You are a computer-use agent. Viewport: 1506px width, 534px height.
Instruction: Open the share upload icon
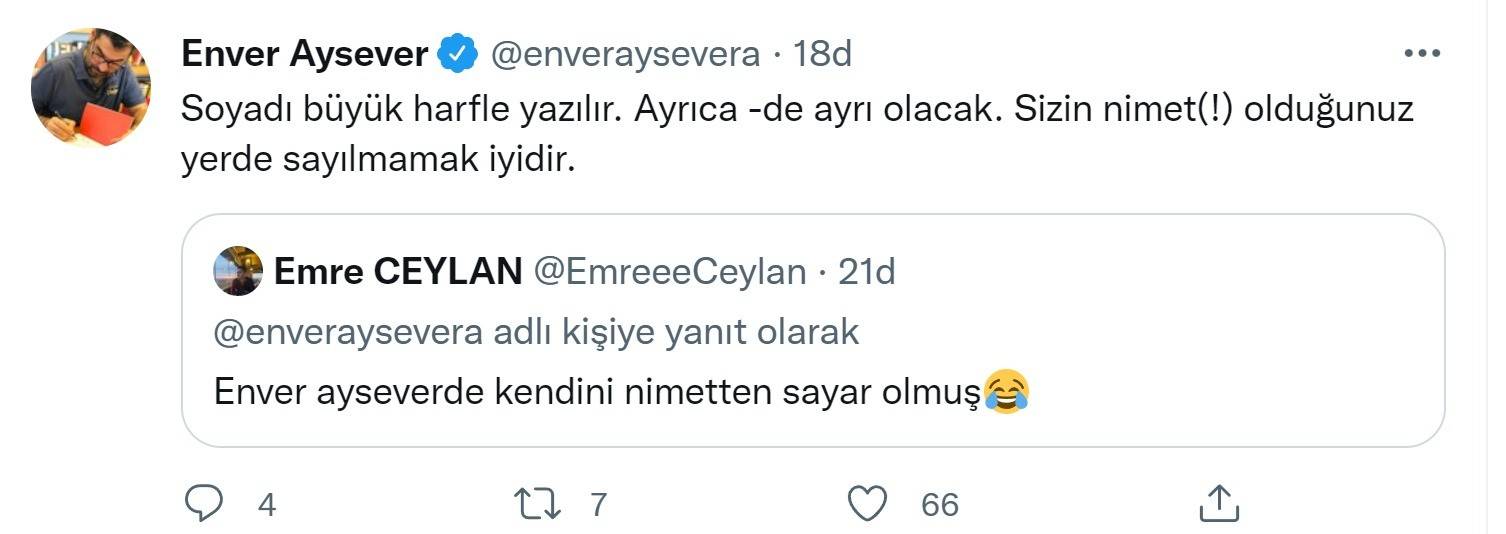point(1219,503)
